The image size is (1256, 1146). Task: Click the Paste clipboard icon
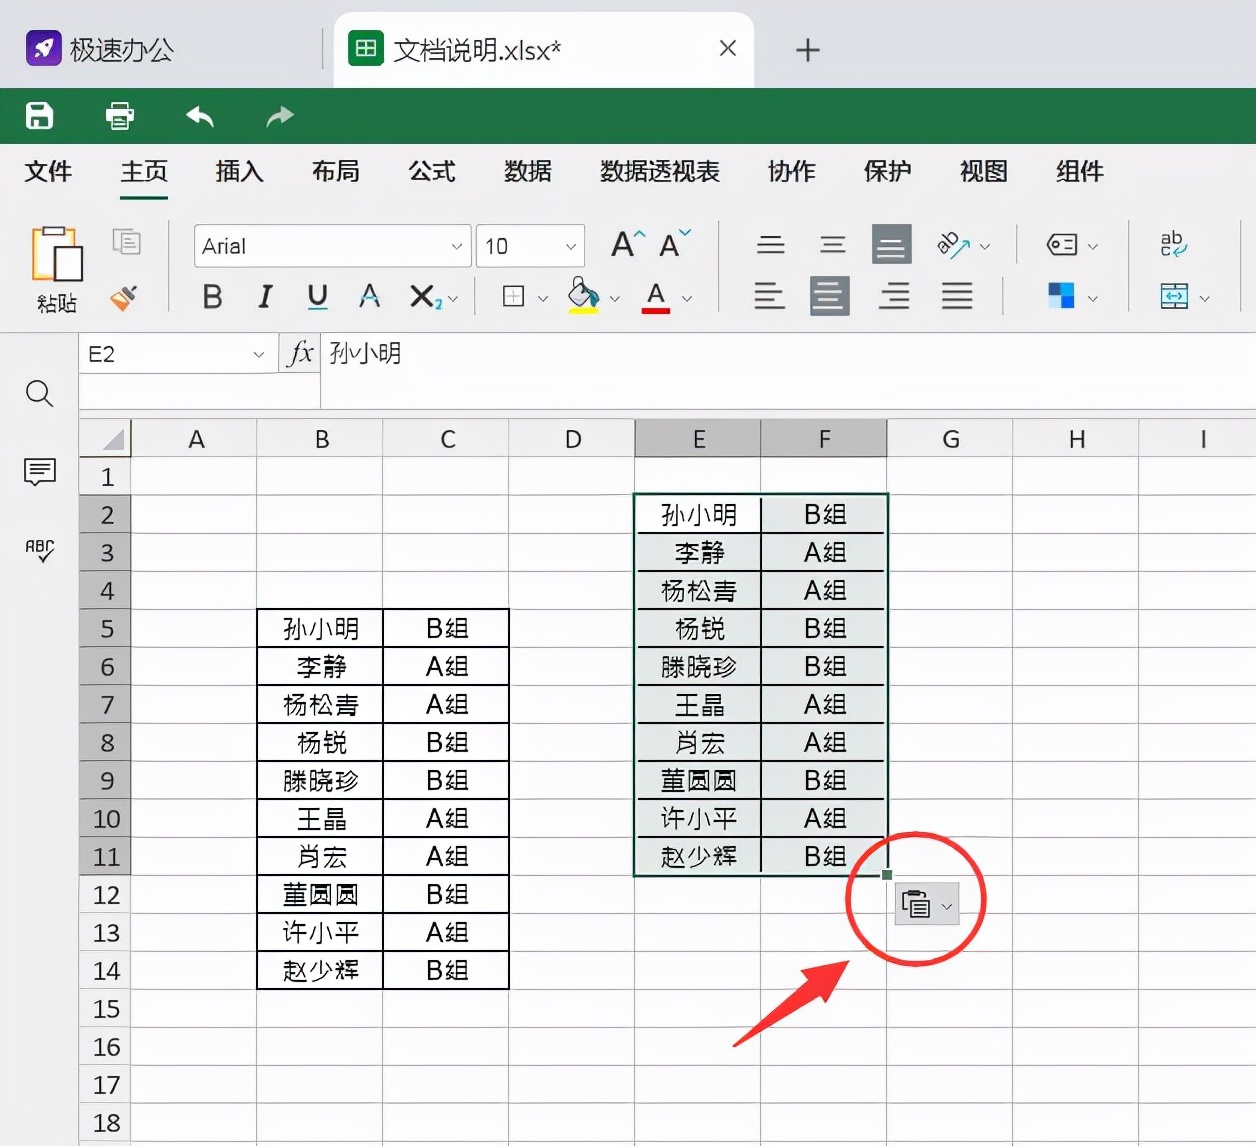tap(56, 255)
